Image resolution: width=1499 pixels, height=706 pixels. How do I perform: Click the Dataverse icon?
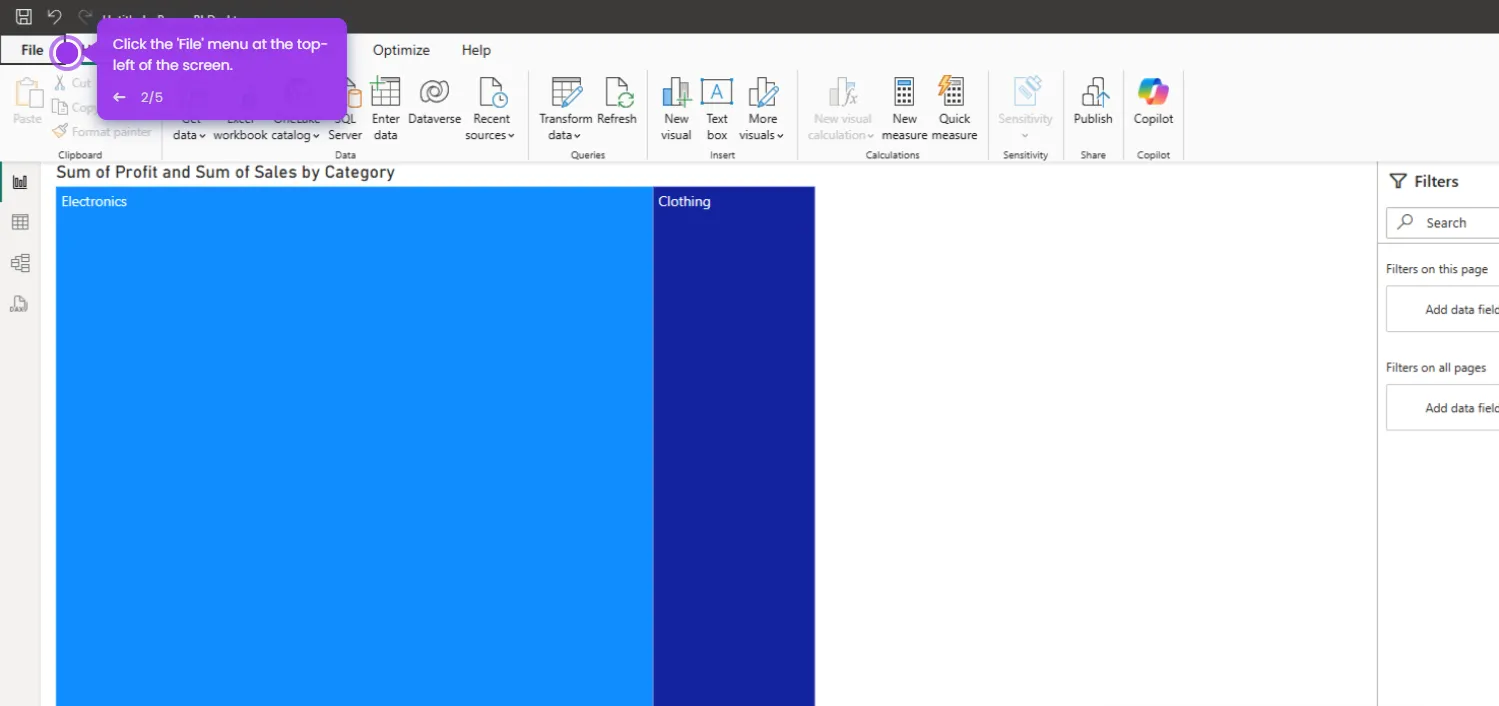coord(434,92)
